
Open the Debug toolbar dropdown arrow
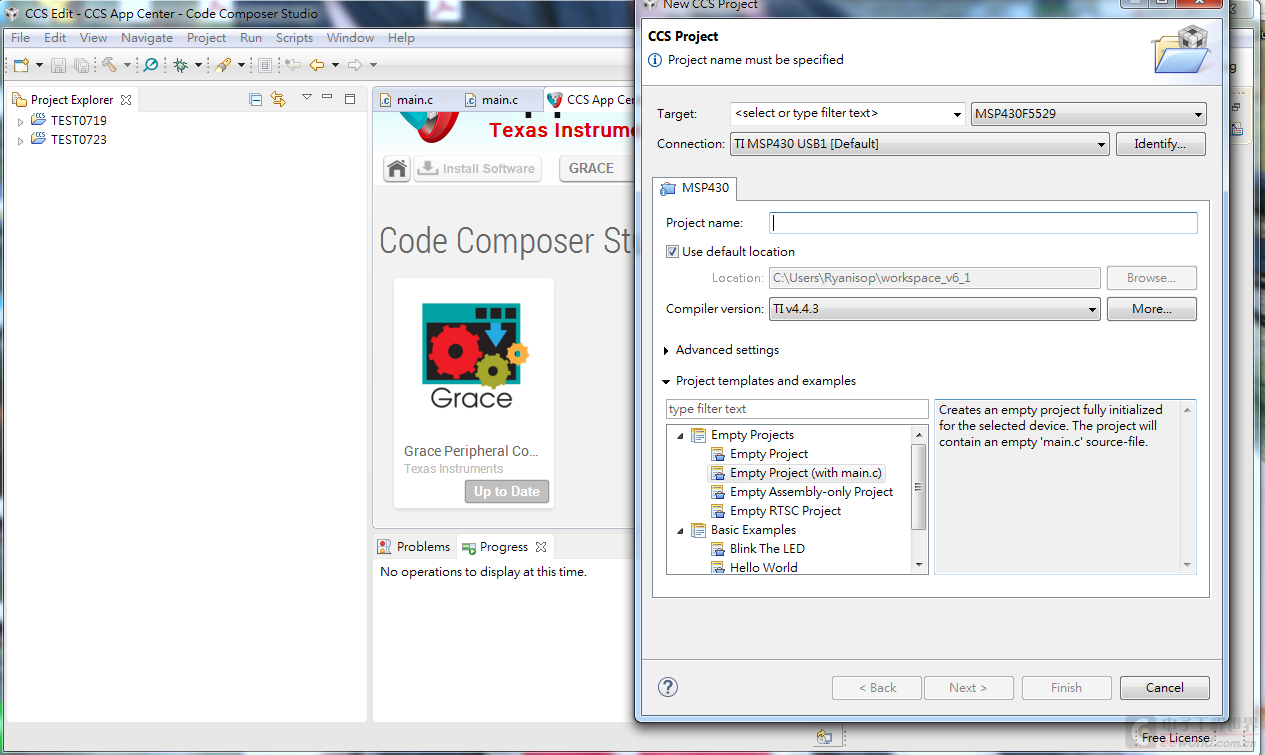click(x=198, y=65)
